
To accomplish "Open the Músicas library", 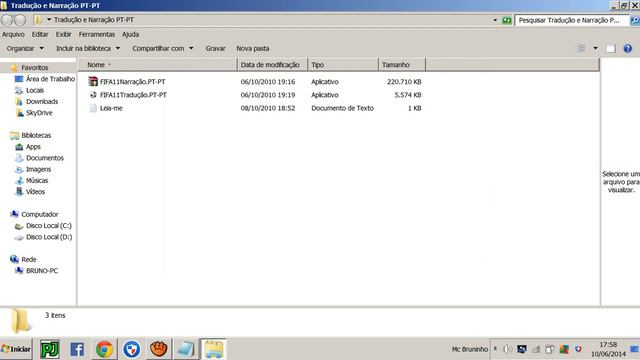I will coord(37,180).
